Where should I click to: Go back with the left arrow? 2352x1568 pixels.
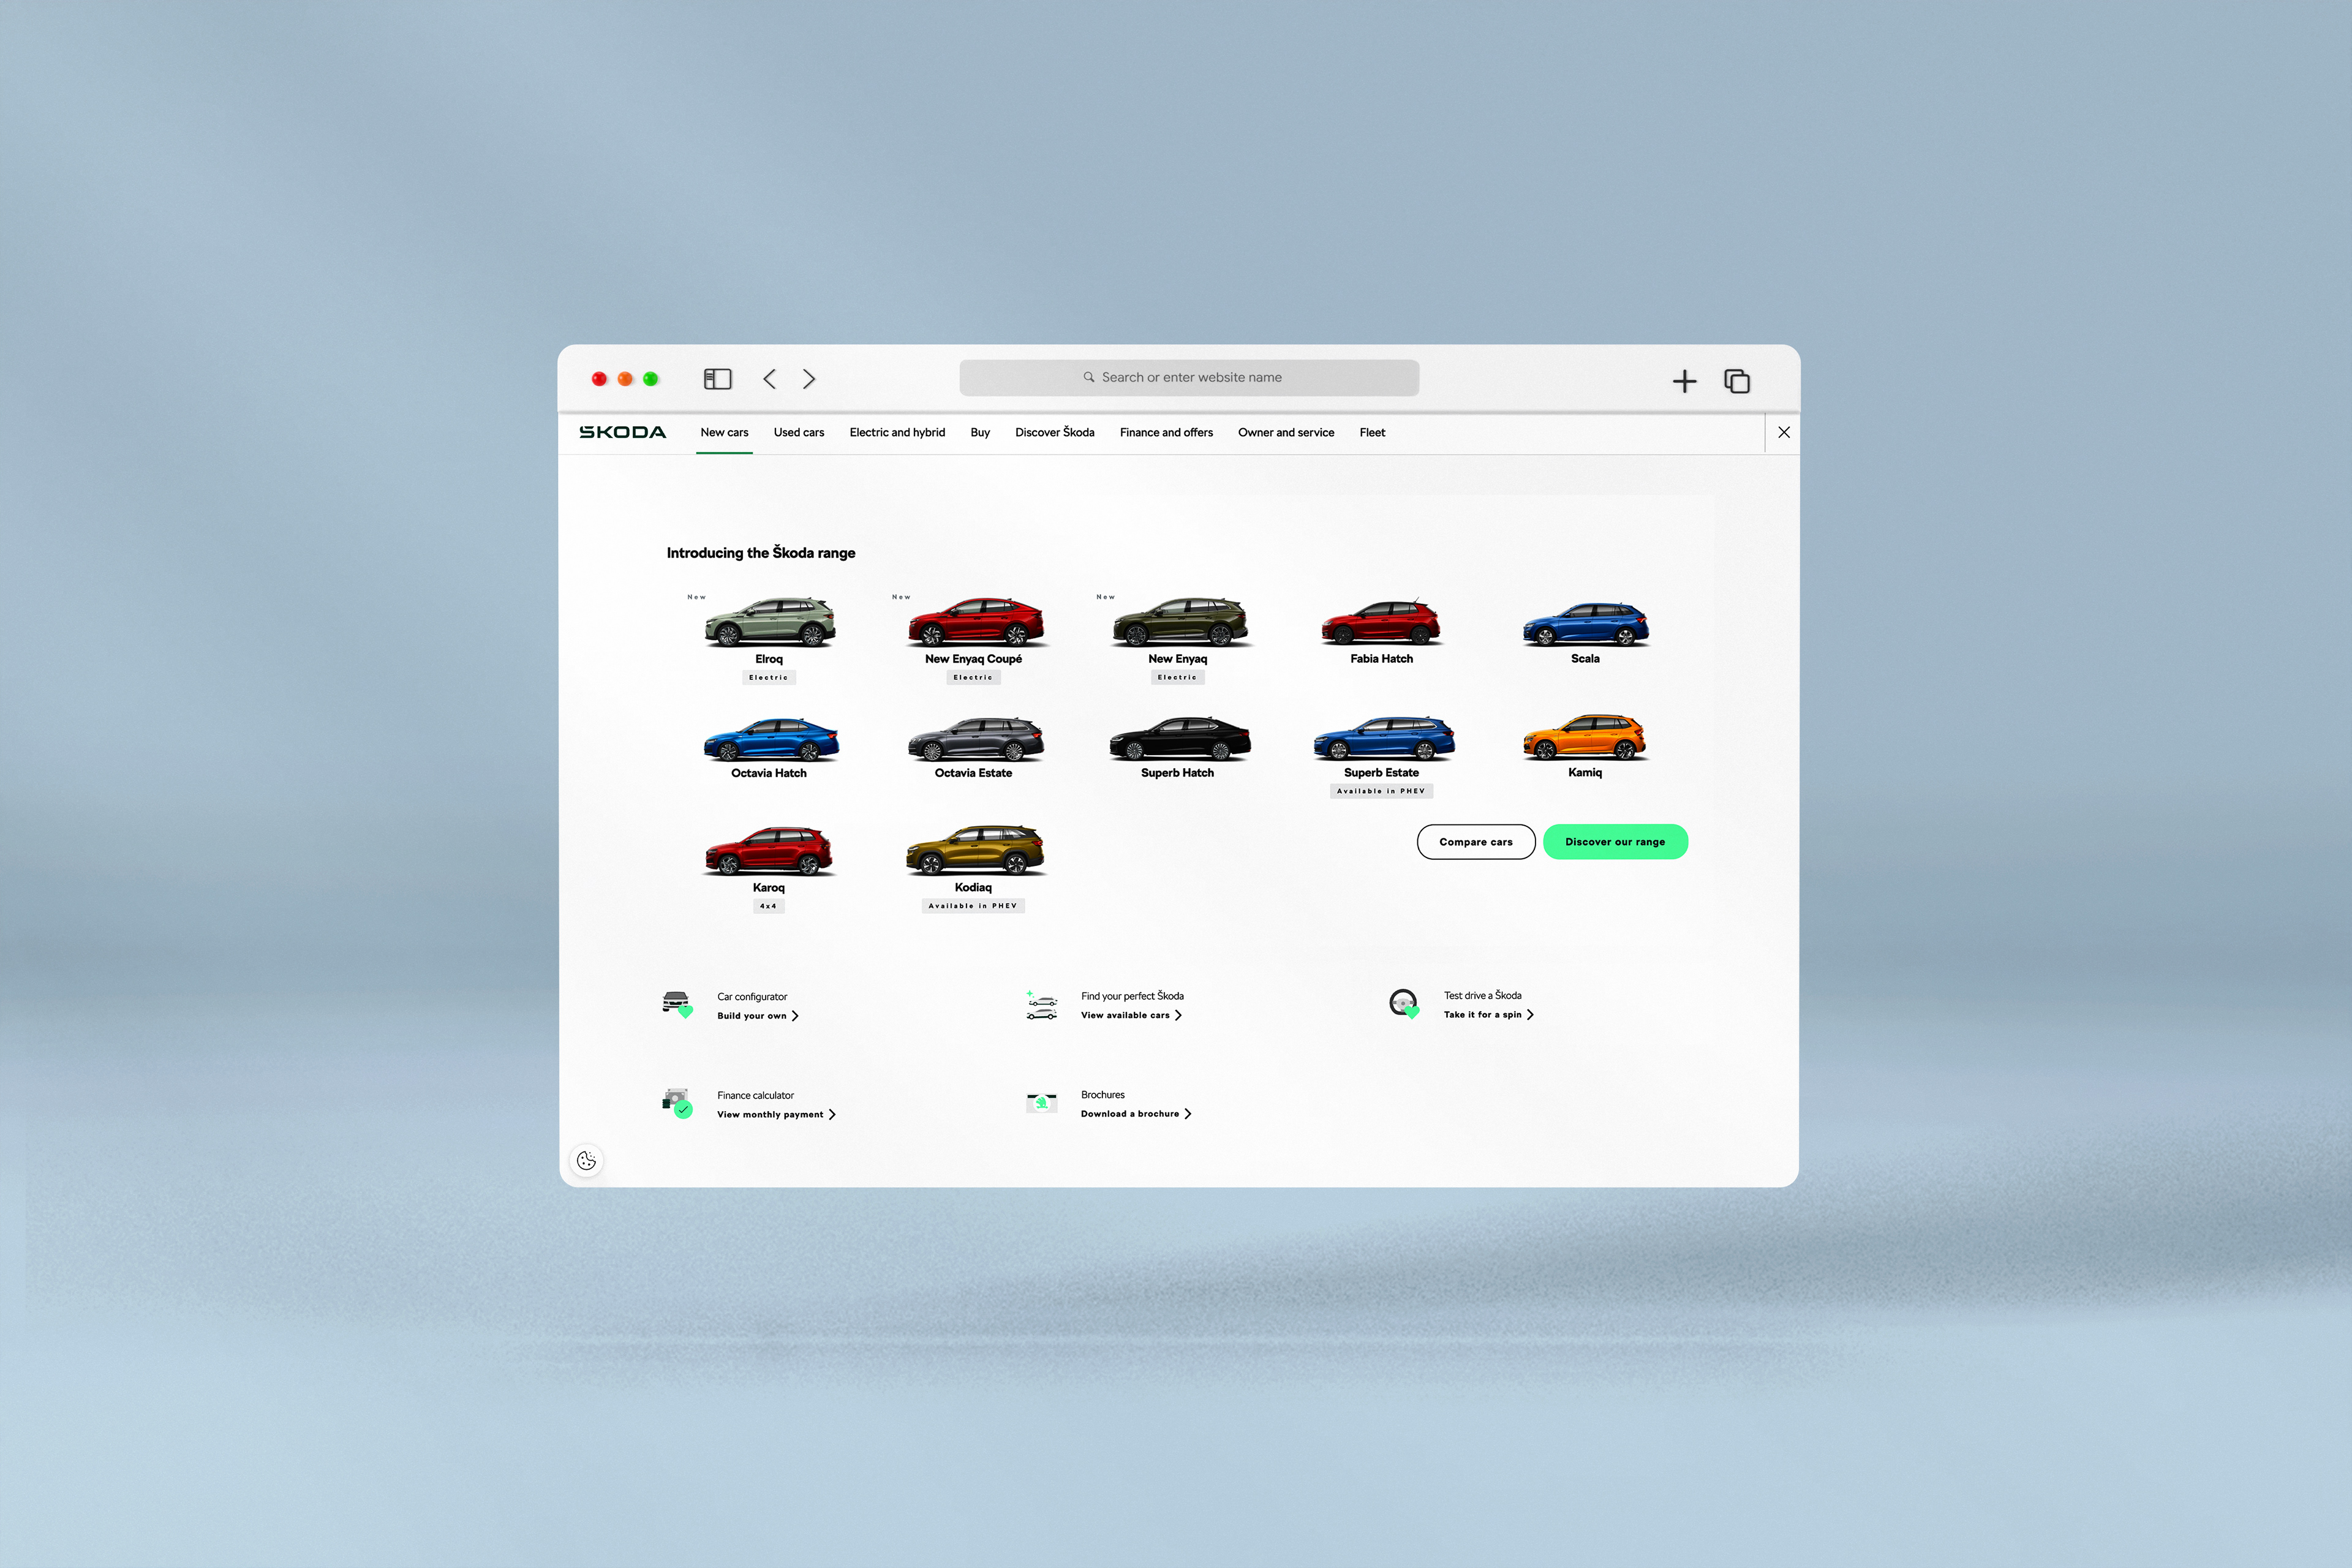[x=769, y=379]
